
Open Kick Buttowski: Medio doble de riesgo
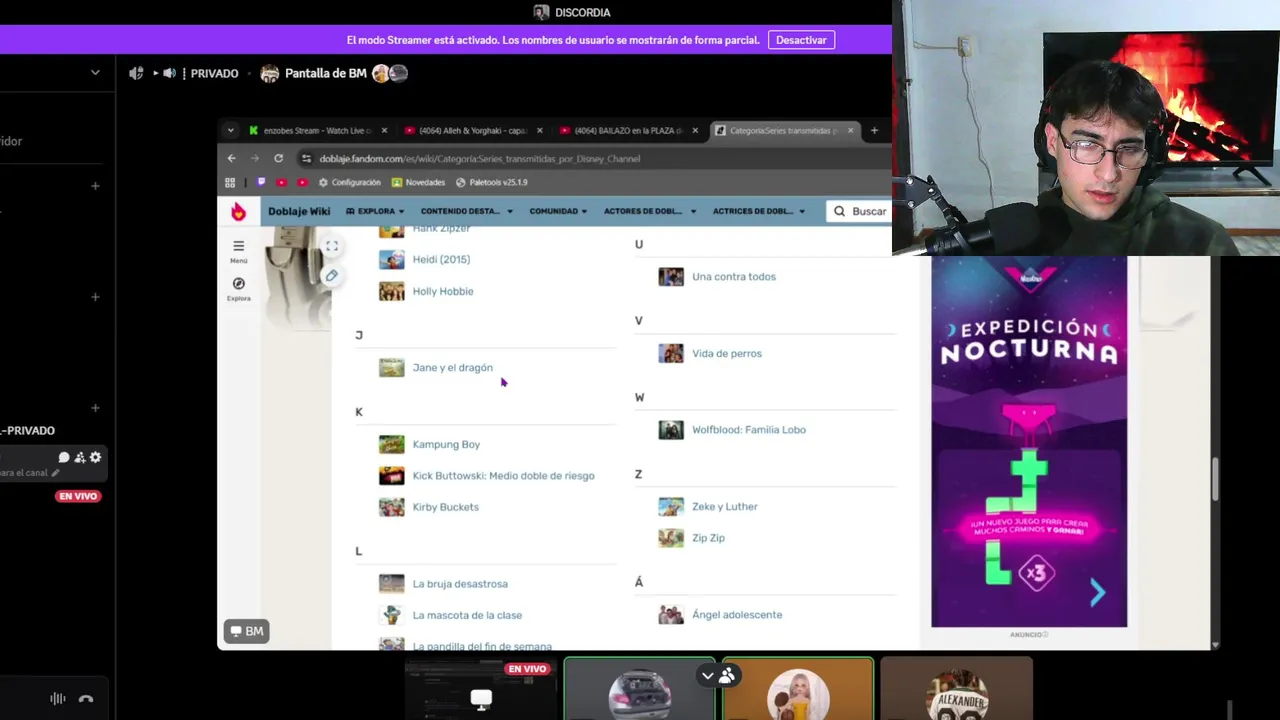pos(503,475)
